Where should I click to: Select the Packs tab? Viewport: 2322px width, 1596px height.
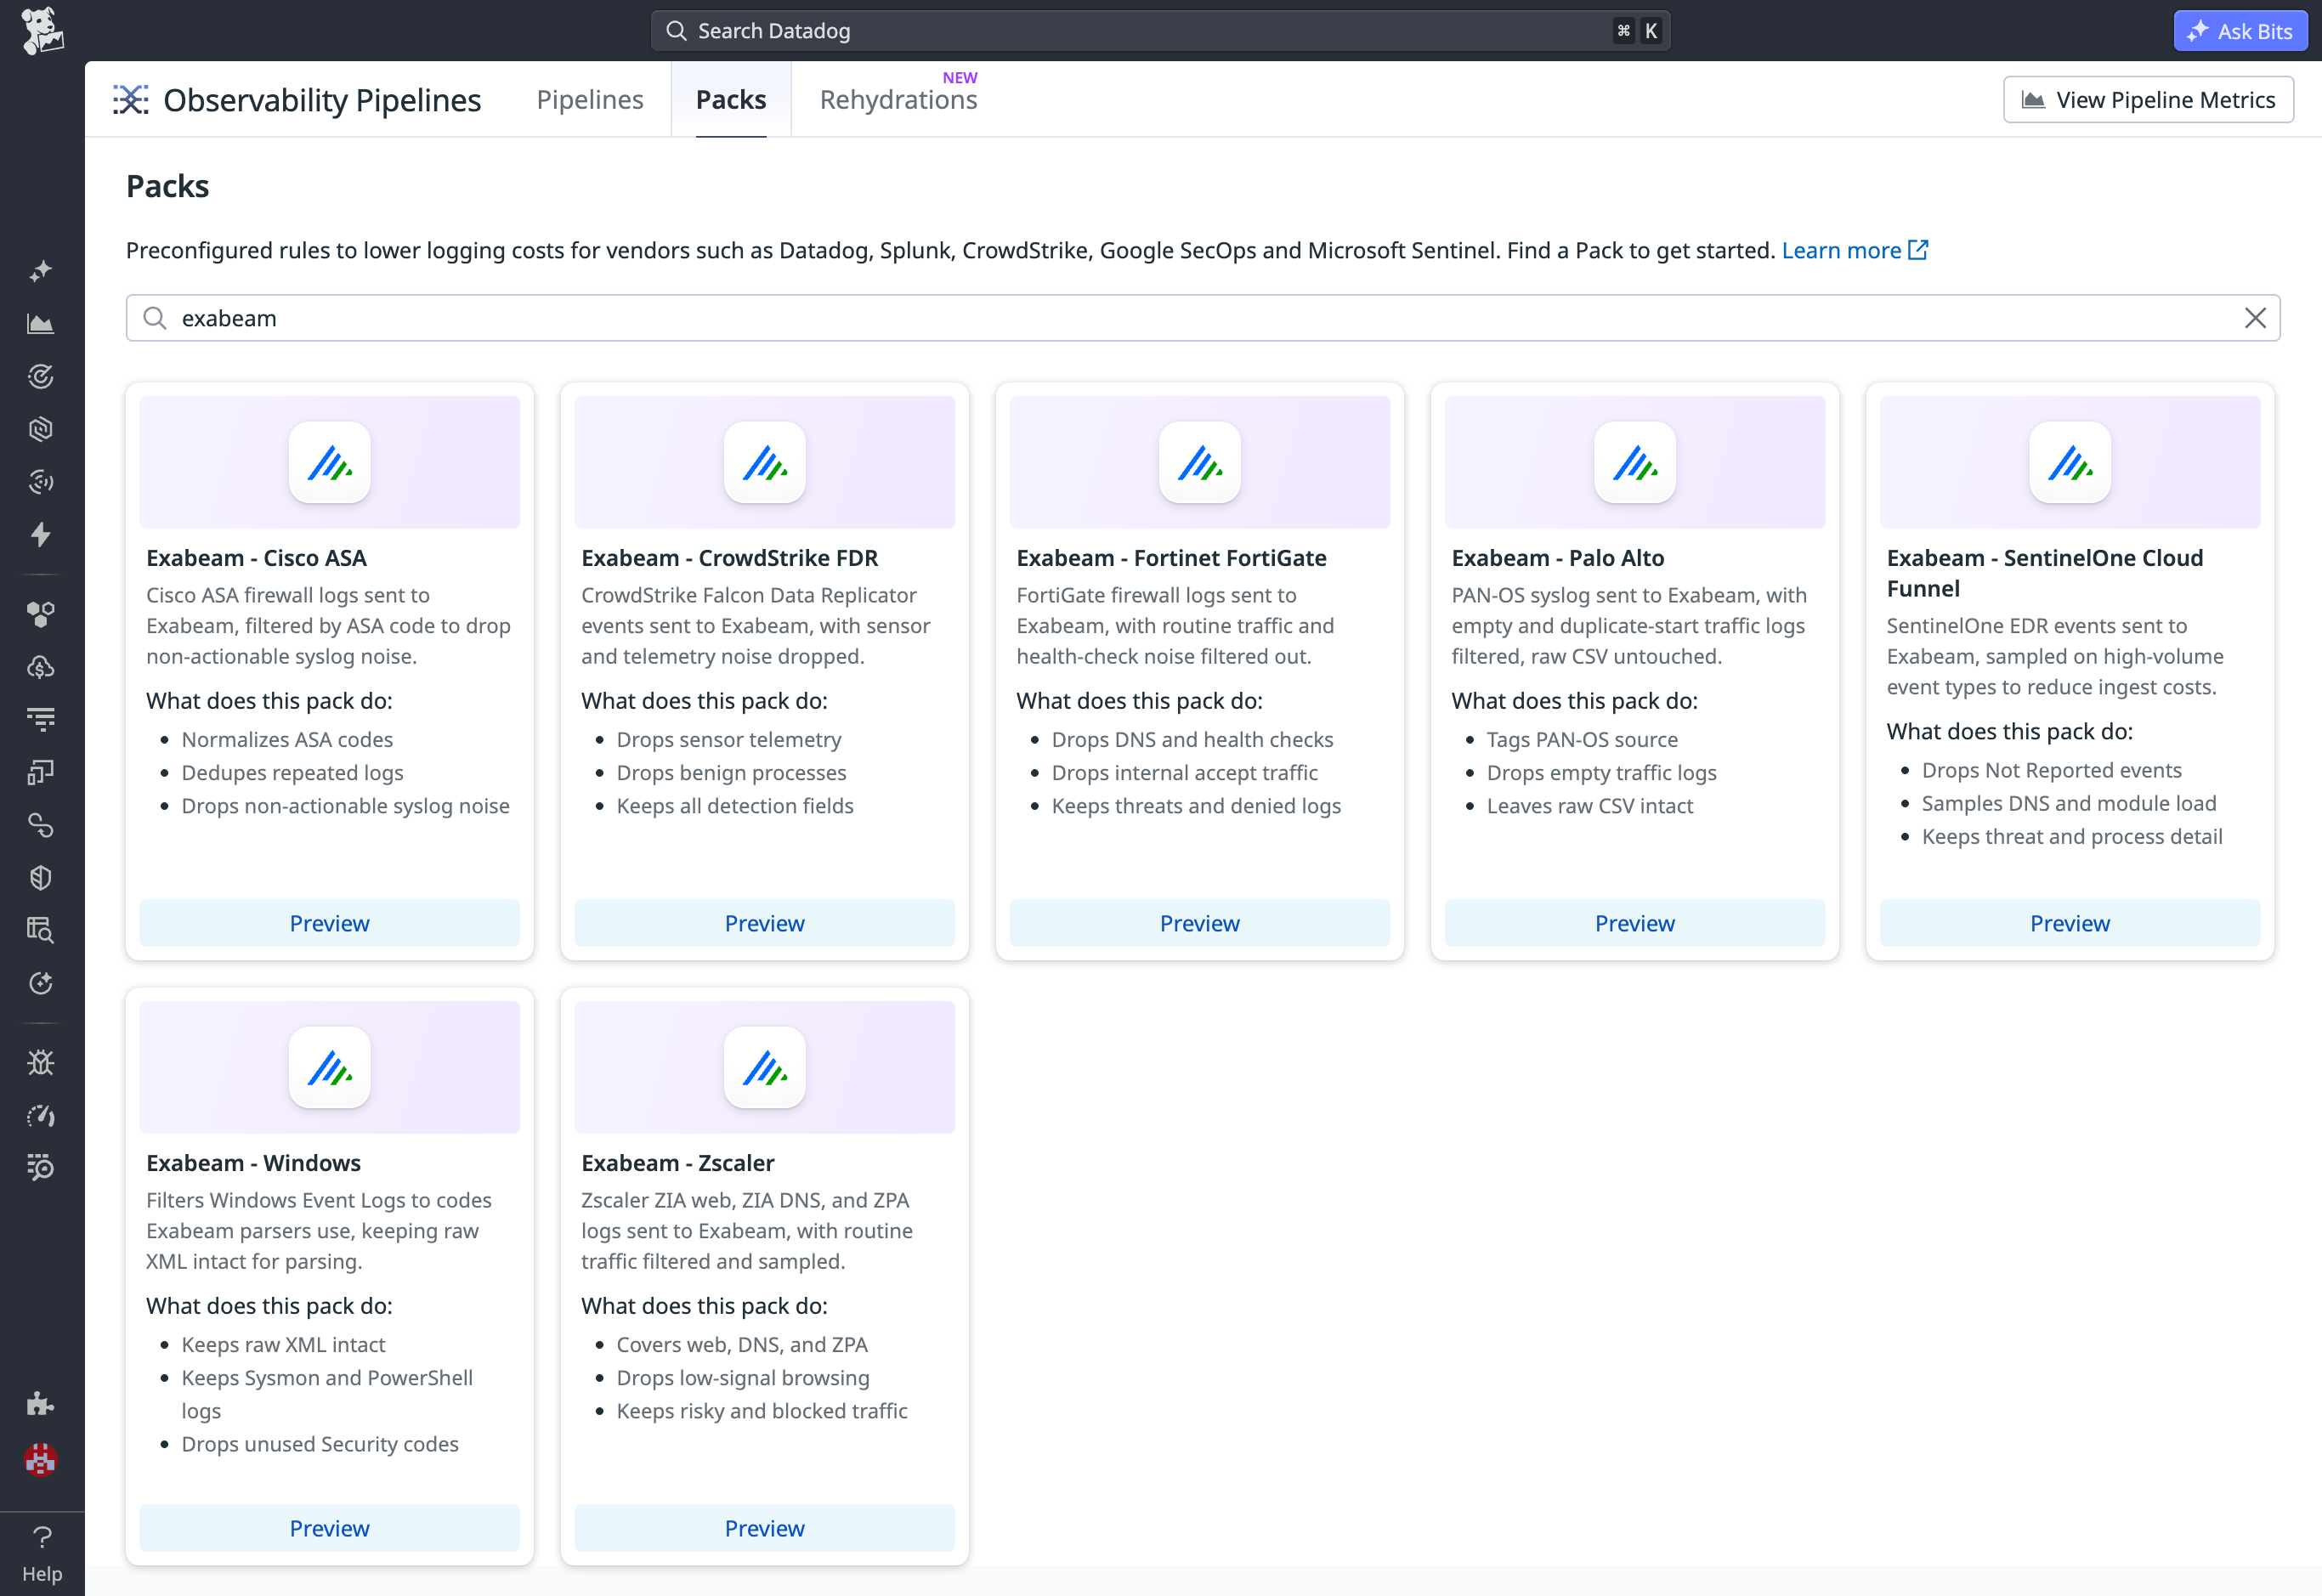[731, 99]
